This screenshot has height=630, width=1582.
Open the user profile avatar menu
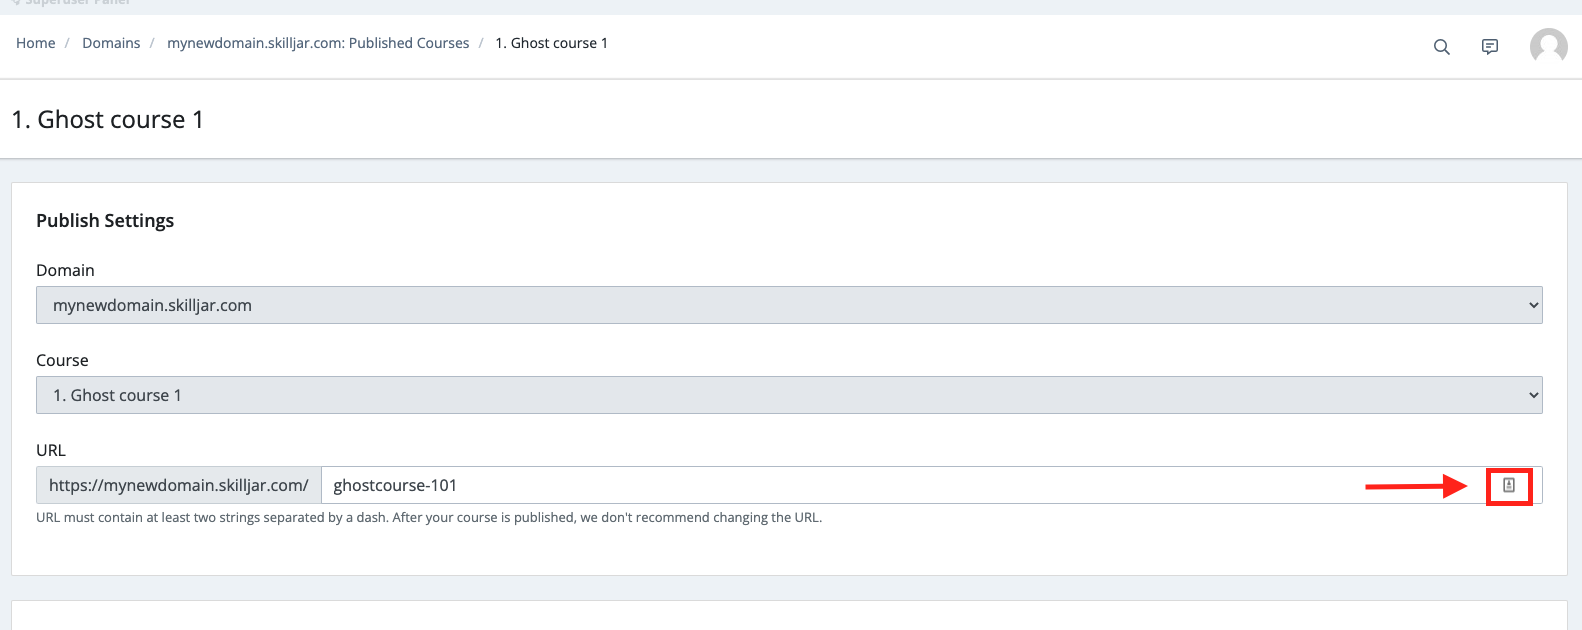(1548, 46)
